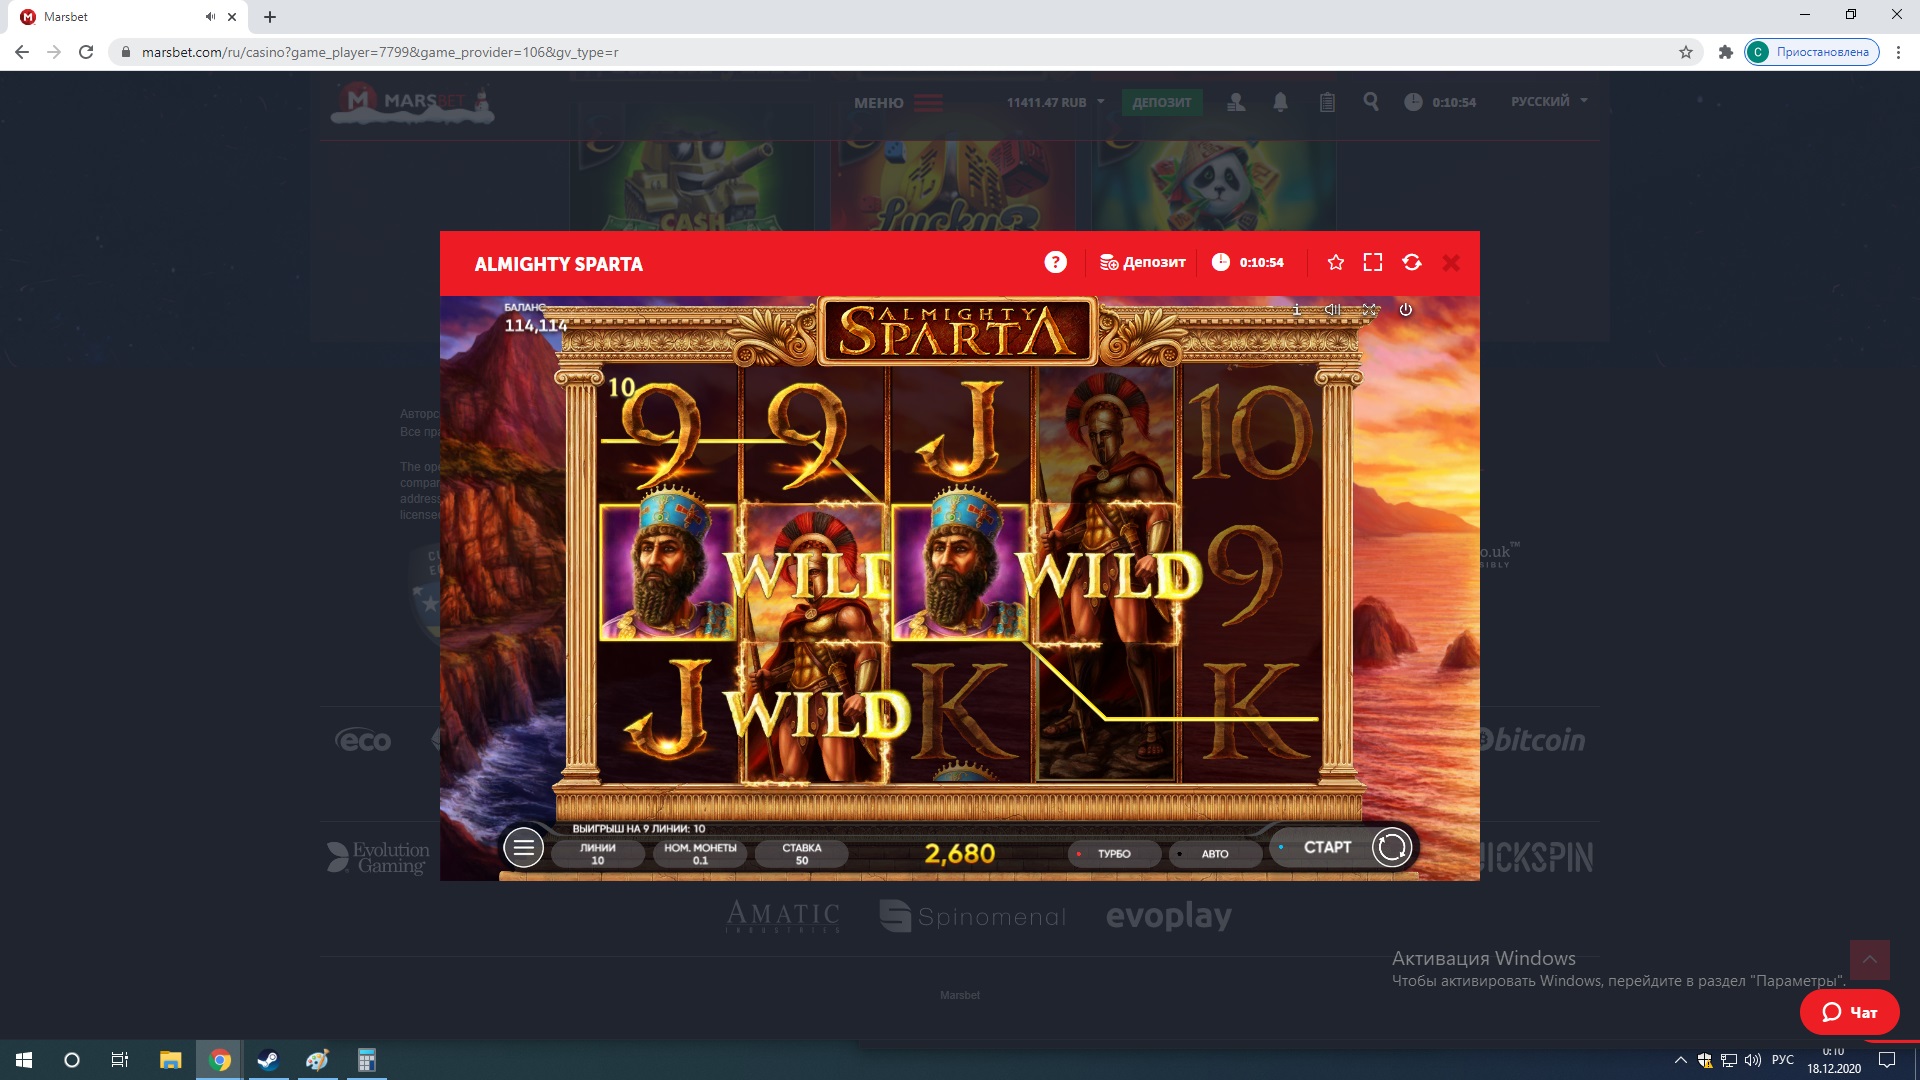Click the Spinomenal provider logo
This screenshot has width=1920, height=1080.
point(973,916)
